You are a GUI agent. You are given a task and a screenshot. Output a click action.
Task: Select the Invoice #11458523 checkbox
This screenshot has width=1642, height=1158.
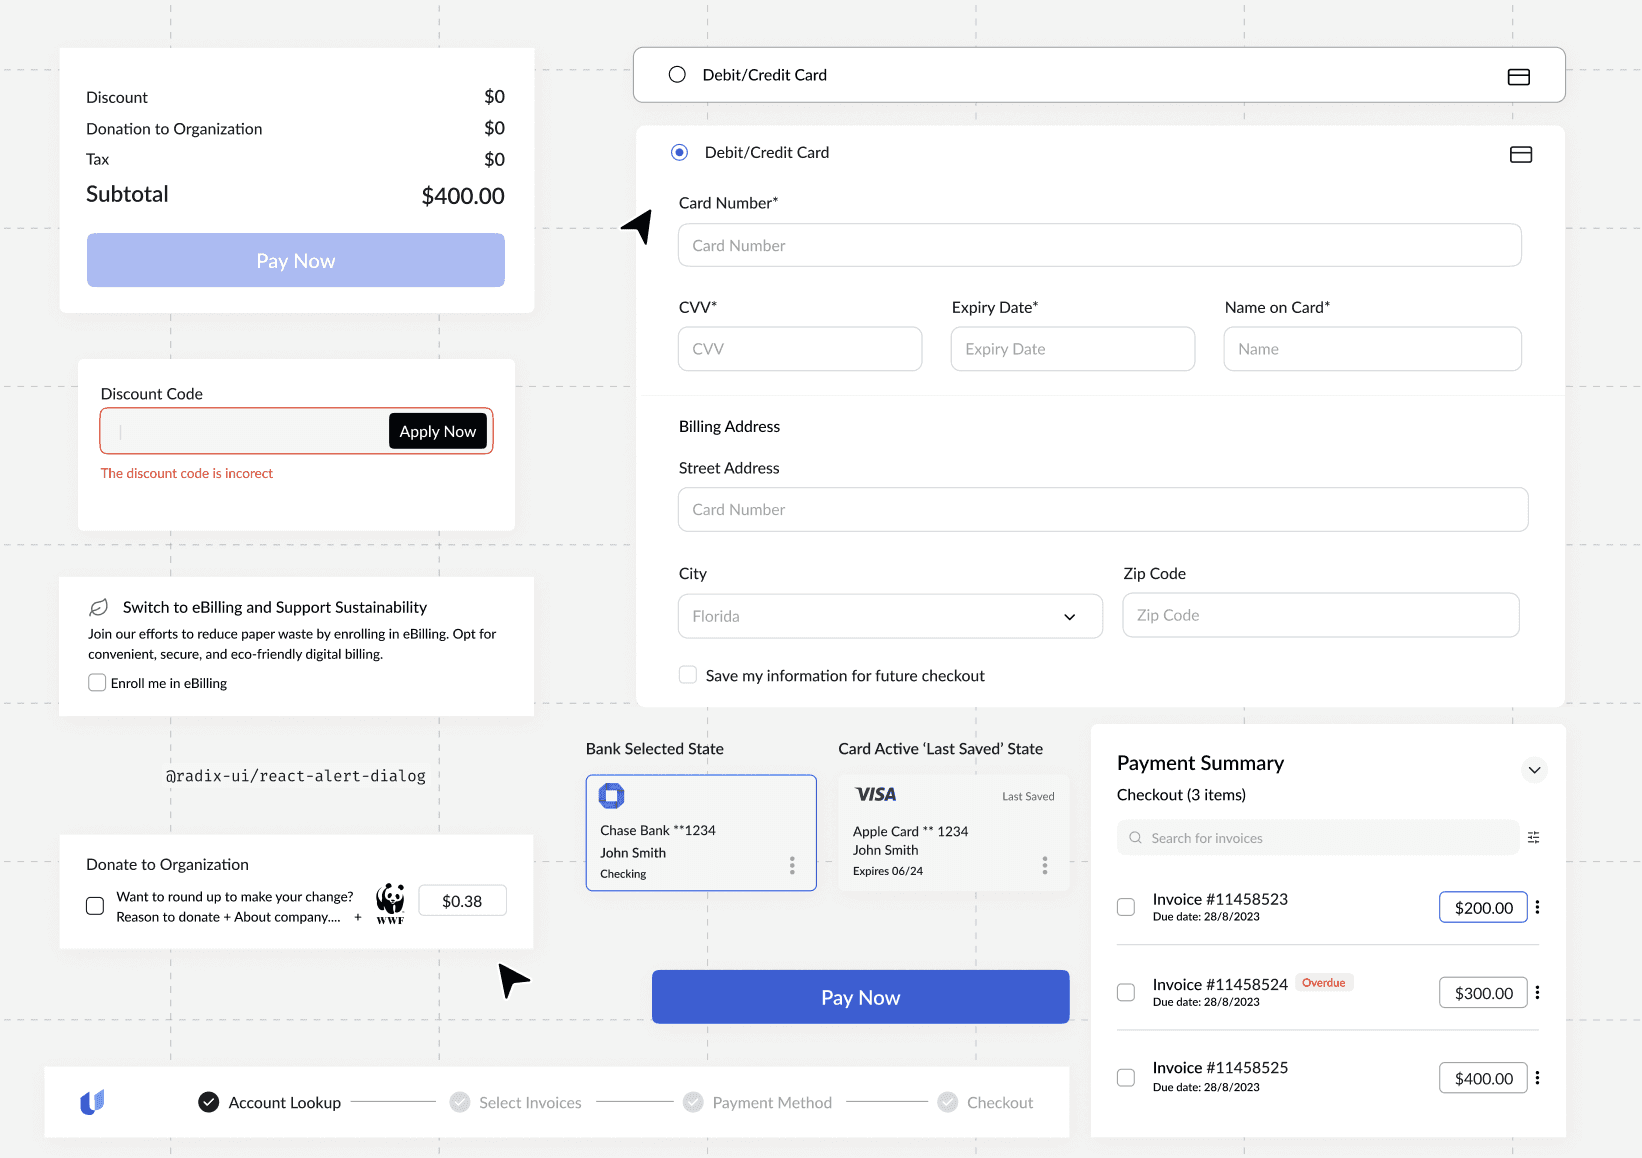(1126, 907)
